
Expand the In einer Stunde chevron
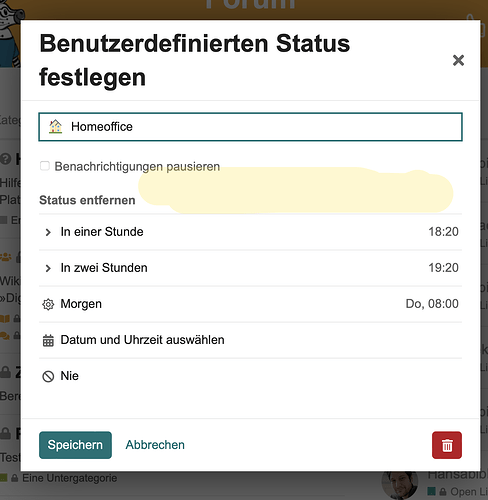pyautogui.click(x=48, y=232)
